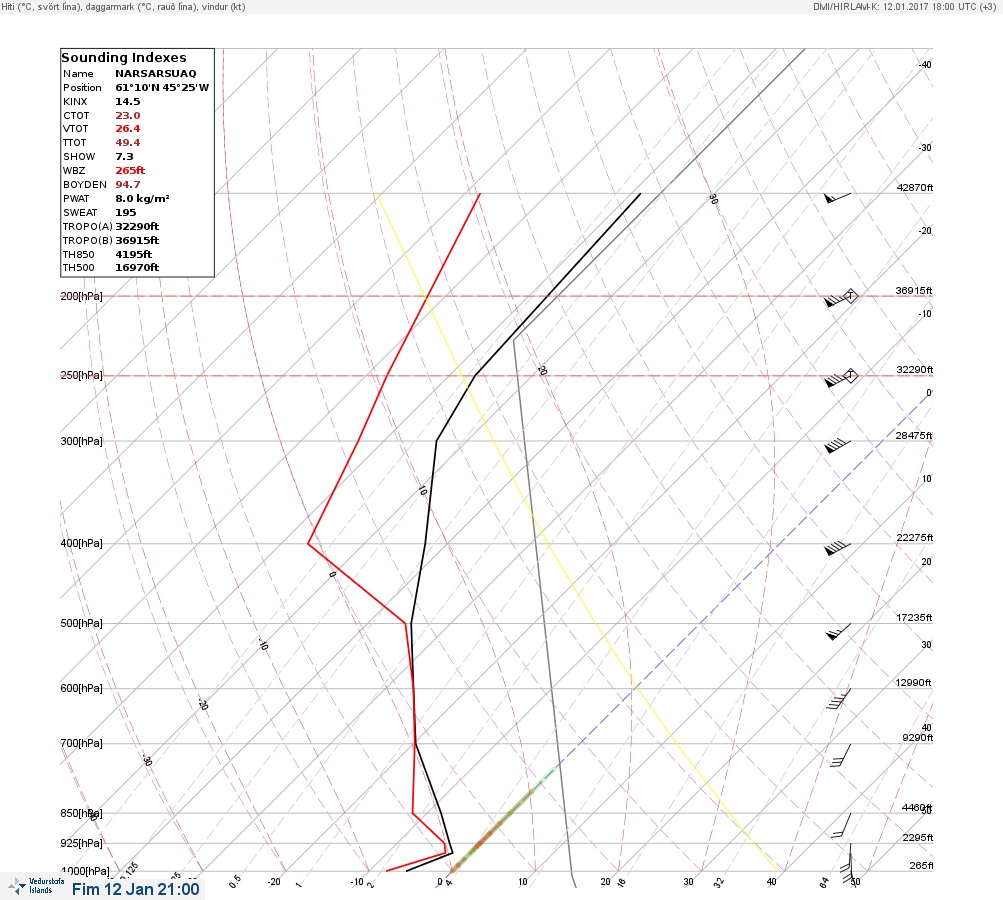Click the wind barb at 700 hPa level
Screen dimensions: 1003x900
coord(841,755)
